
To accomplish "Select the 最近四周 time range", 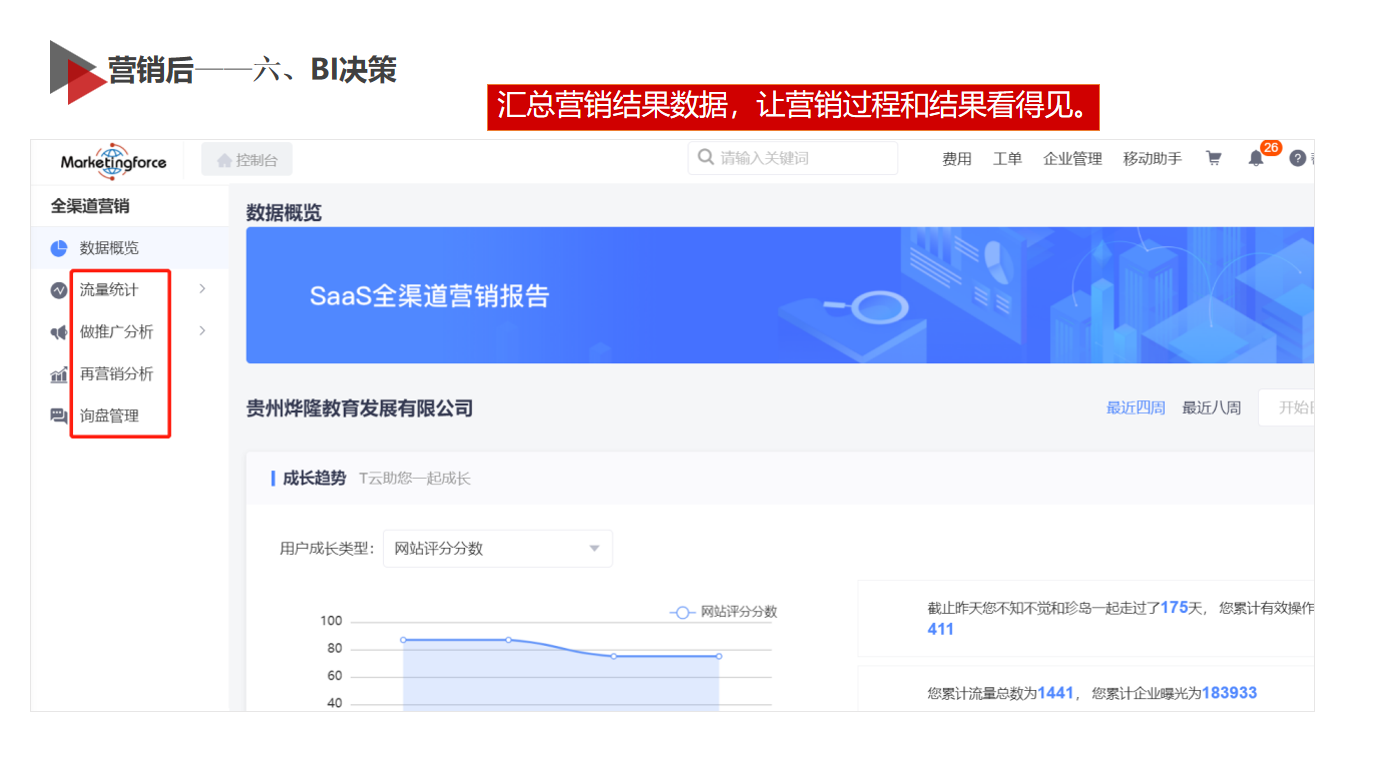I will click(1135, 408).
